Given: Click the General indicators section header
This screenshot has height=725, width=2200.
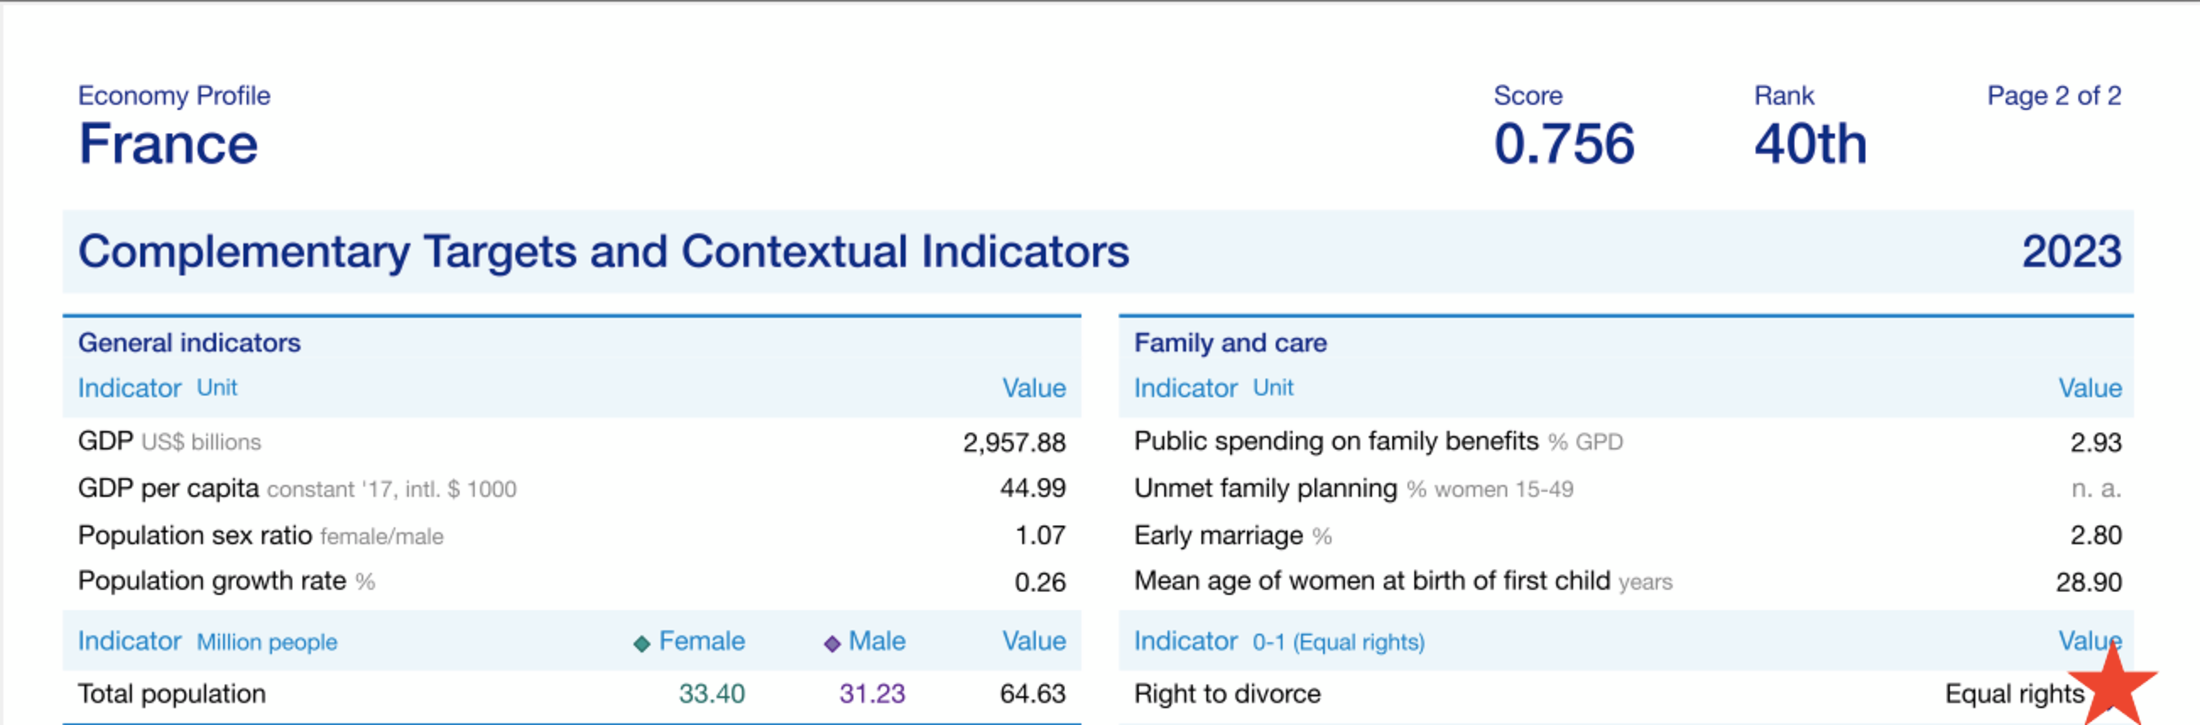Looking at the screenshot, I should tap(189, 343).
